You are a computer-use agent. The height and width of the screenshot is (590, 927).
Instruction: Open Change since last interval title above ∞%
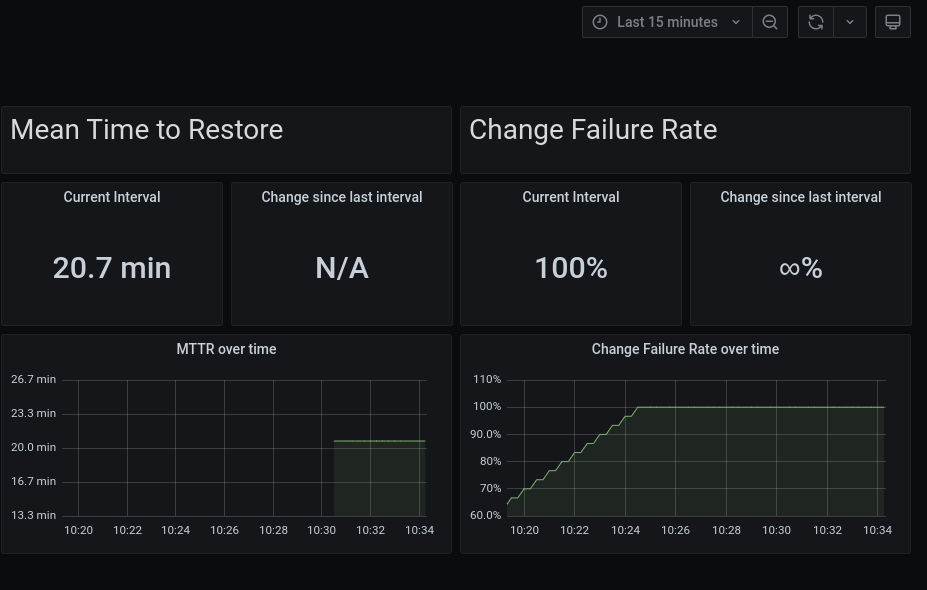[x=800, y=197]
